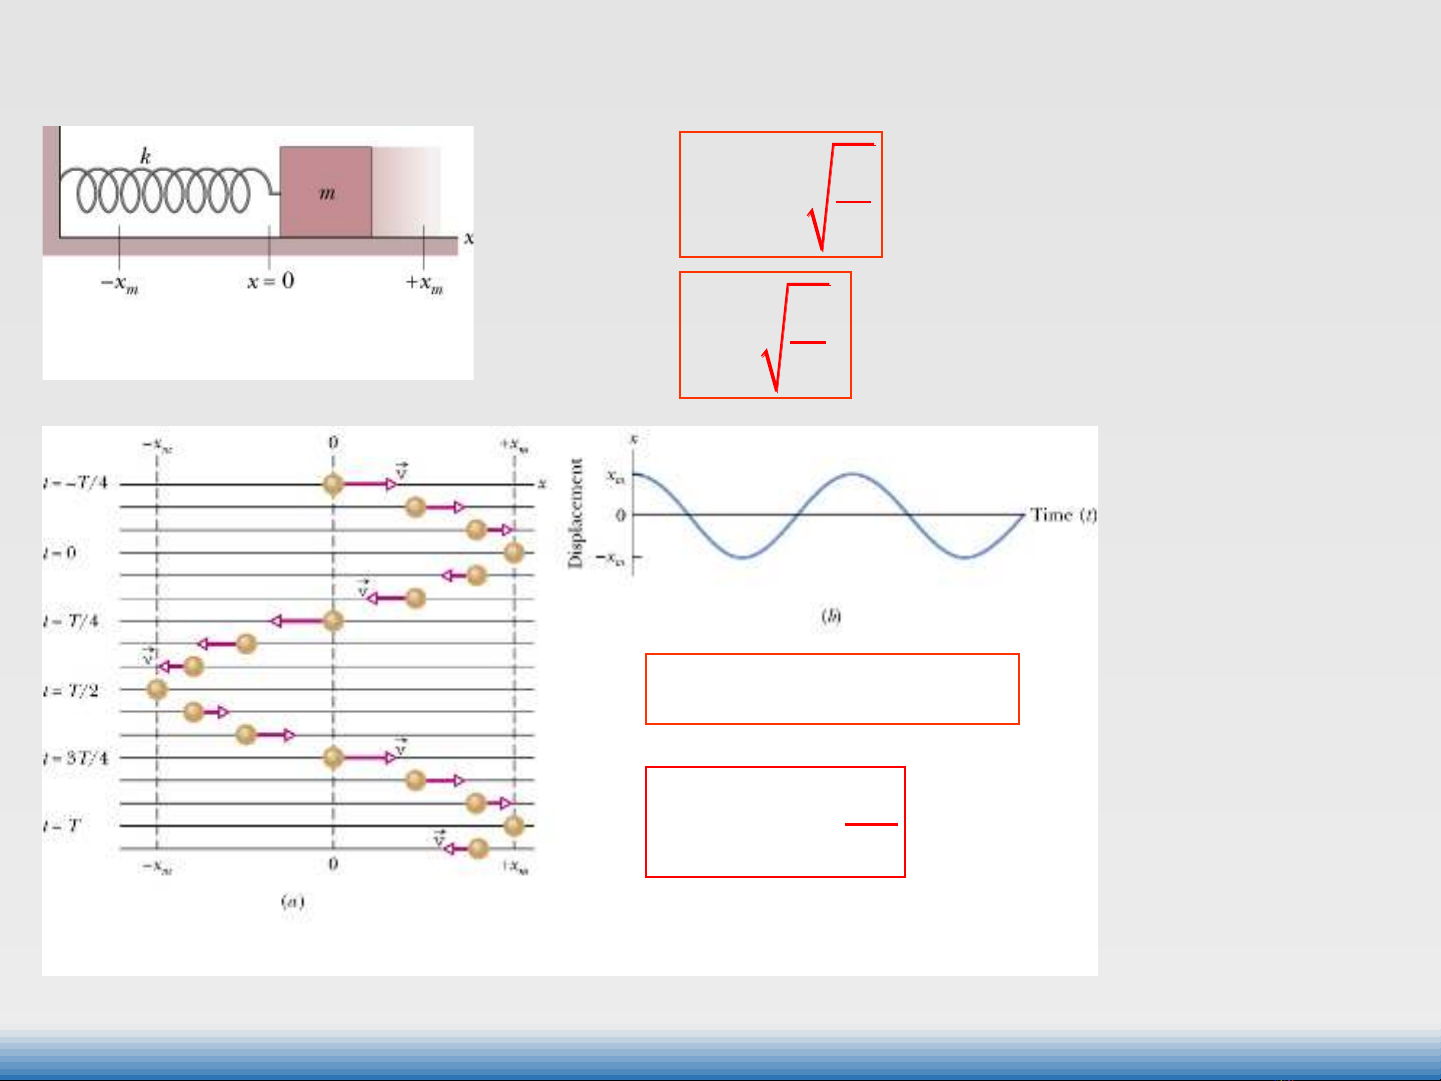Click the mass block labeled m
Viewport: 1441px width, 1081px height.
click(325, 192)
